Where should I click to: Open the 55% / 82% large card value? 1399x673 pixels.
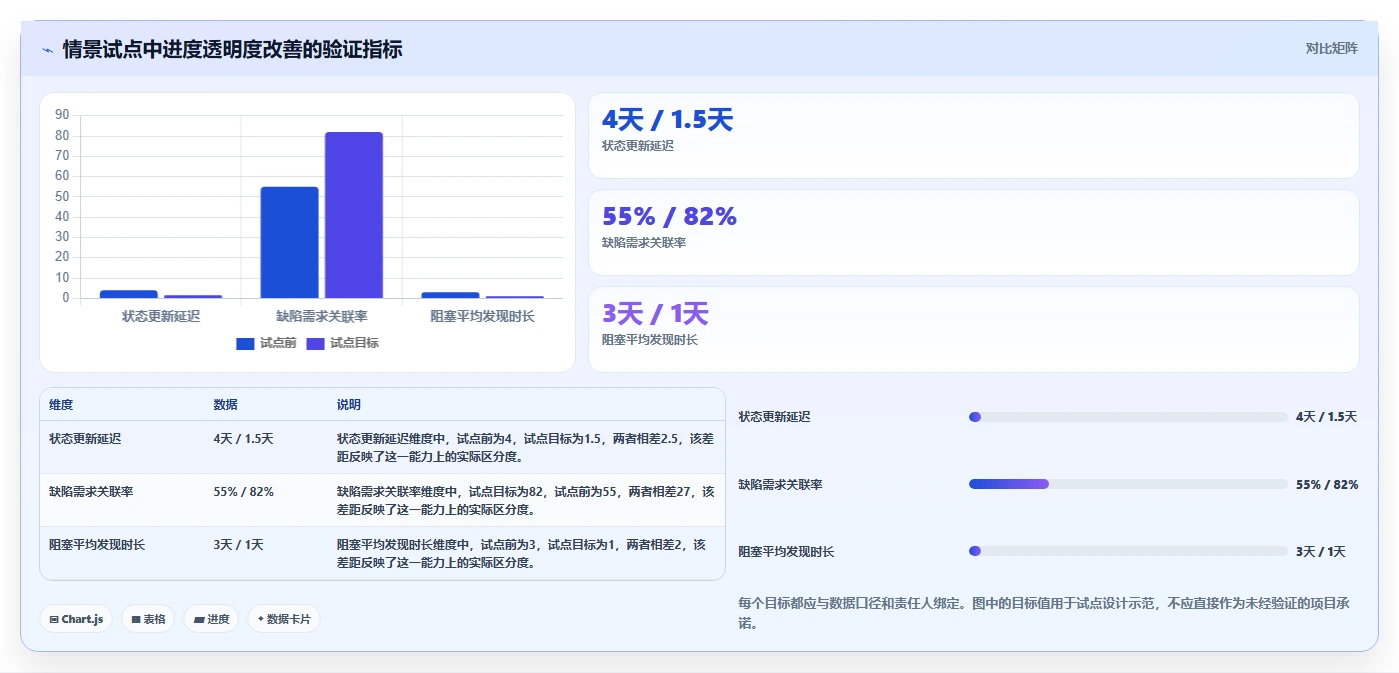(x=669, y=216)
